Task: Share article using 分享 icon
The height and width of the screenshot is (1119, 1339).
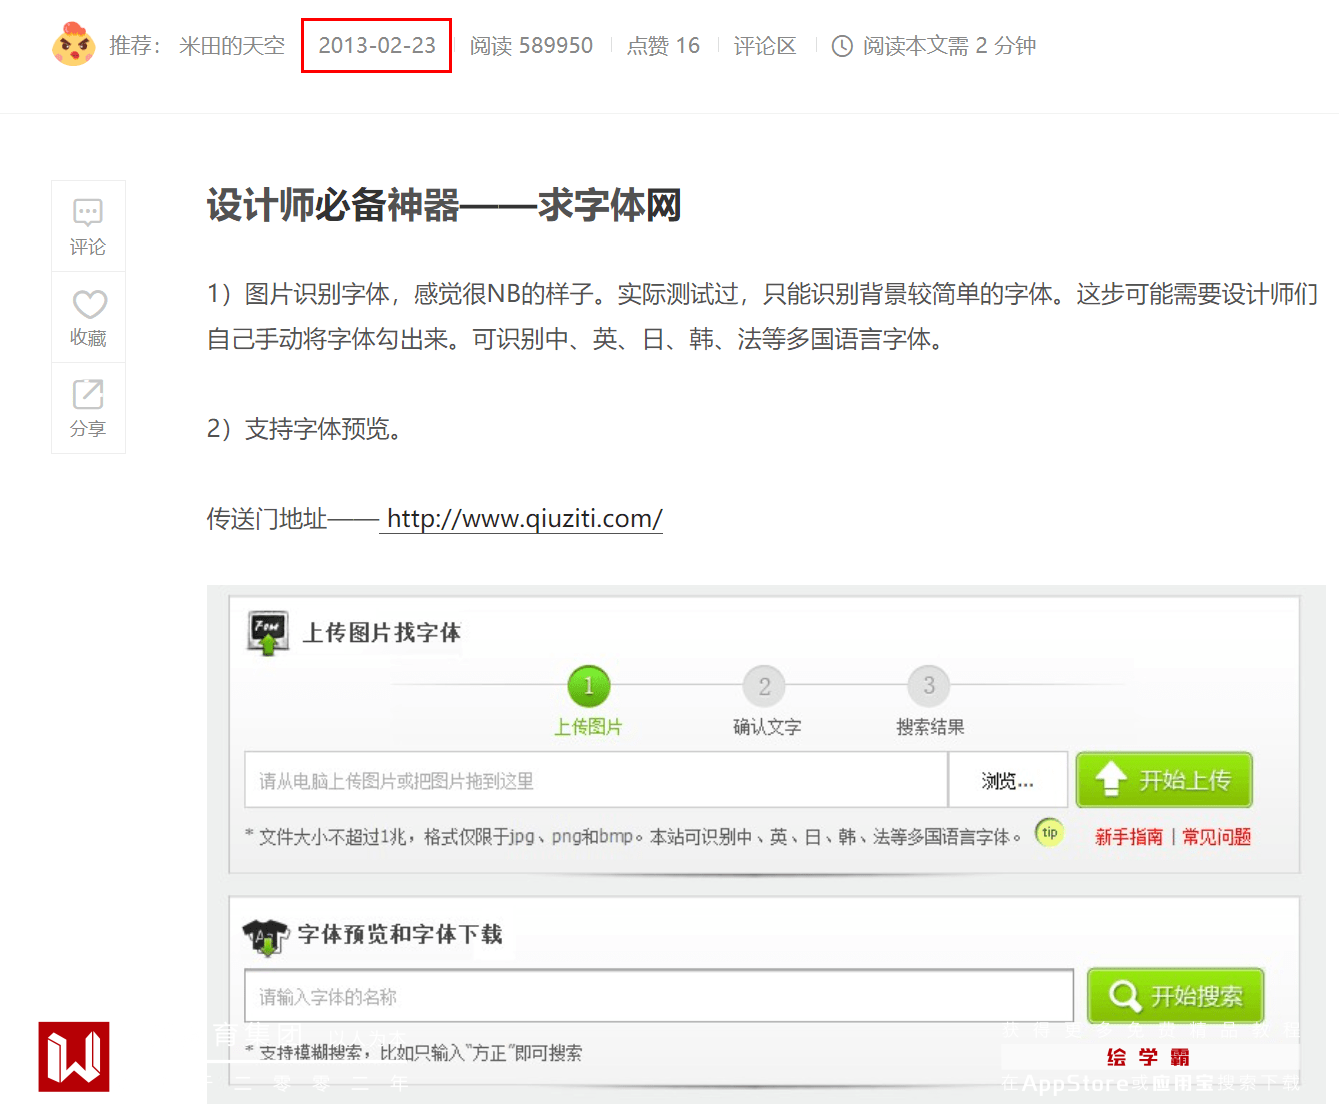Action: click(88, 408)
